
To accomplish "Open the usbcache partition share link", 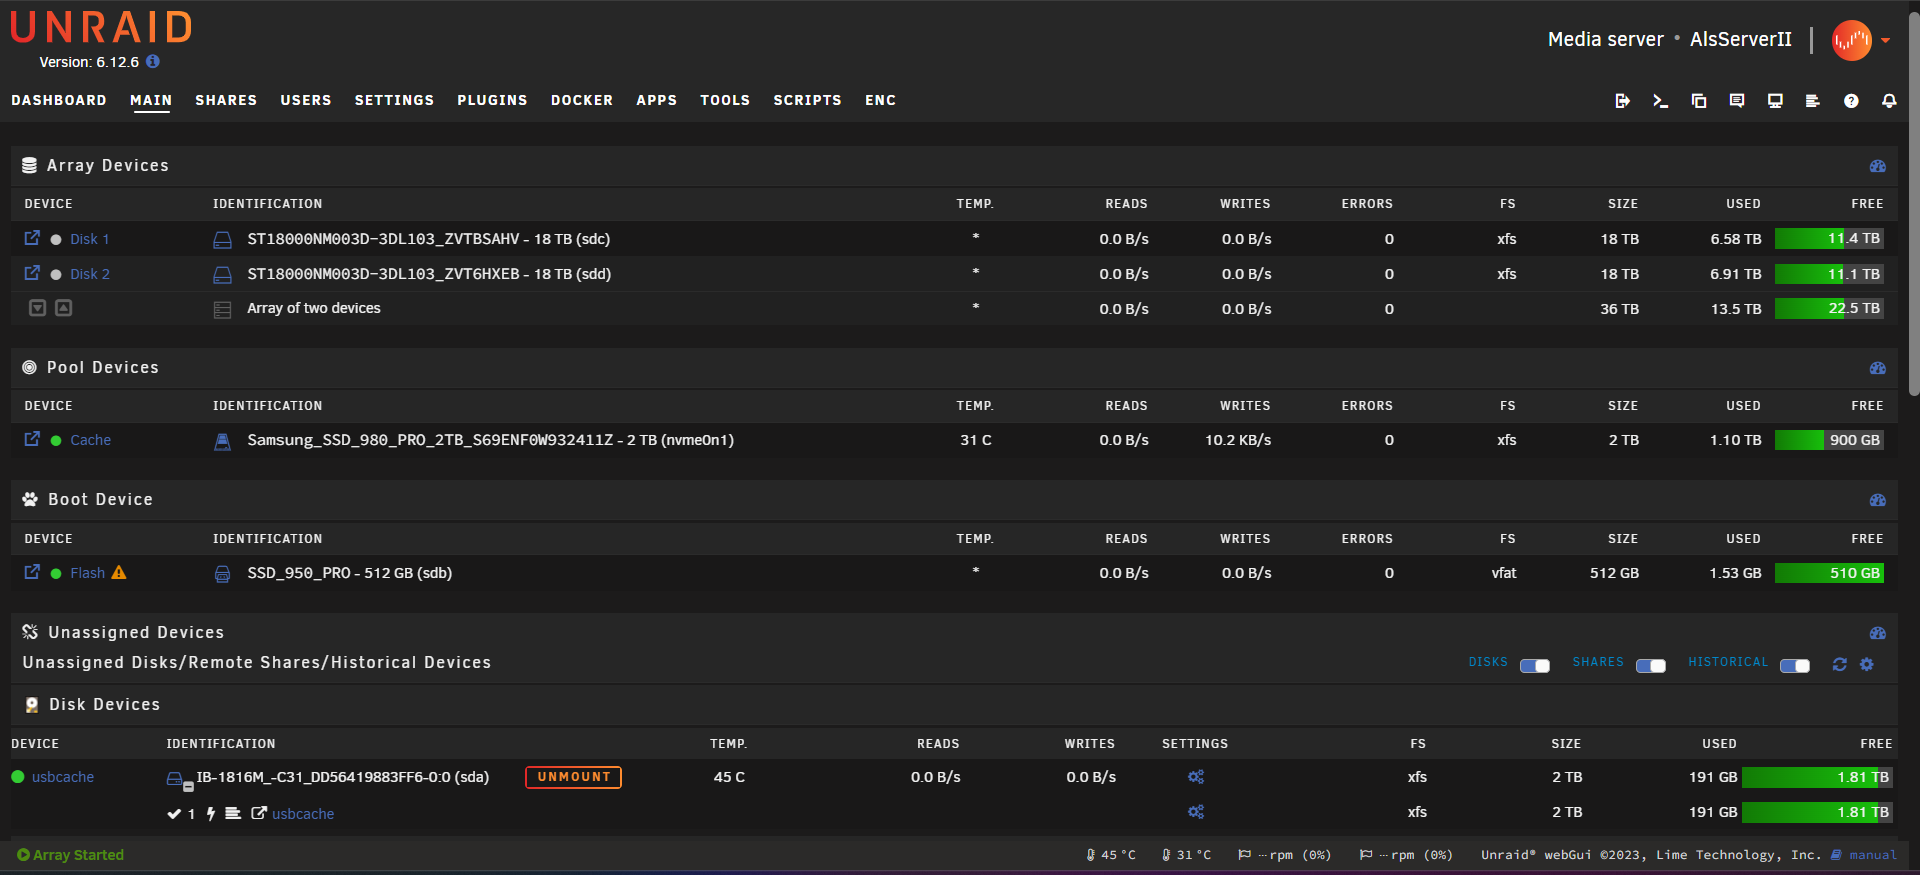I will click(303, 814).
